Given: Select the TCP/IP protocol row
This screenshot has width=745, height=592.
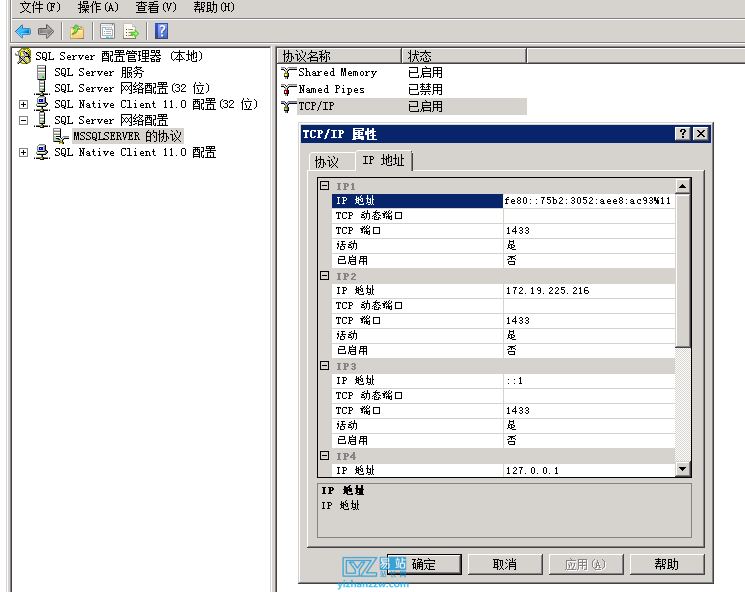Looking at the screenshot, I should (x=403, y=106).
